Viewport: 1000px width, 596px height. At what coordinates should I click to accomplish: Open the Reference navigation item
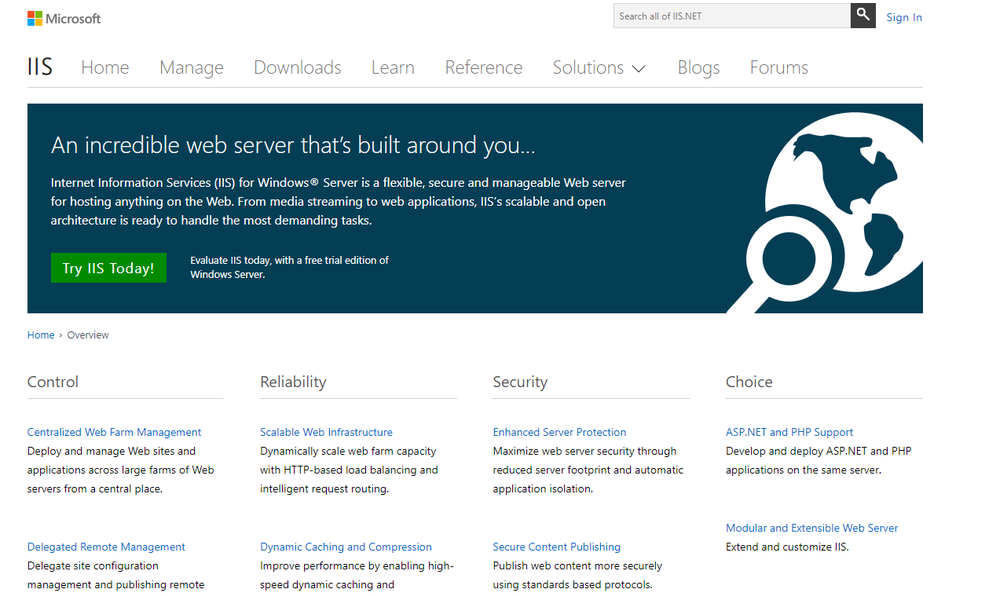point(483,68)
